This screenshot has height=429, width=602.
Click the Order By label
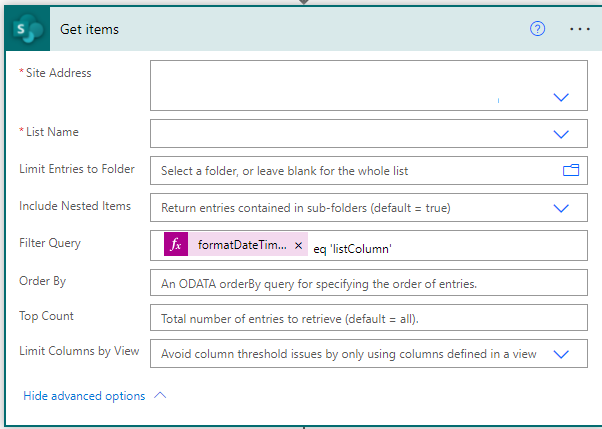point(43,281)
